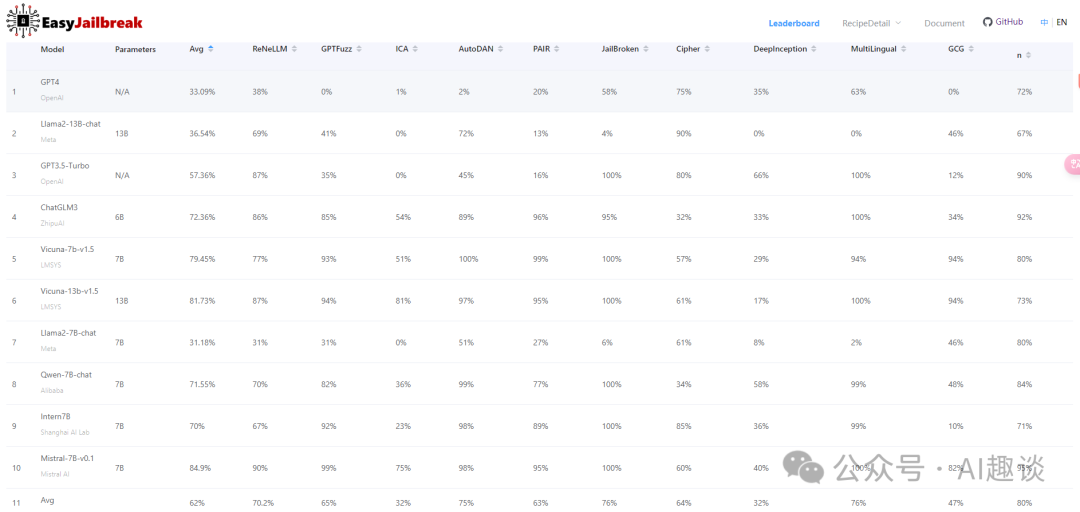
Task: Open the Document page
Action: click(x=944, y=23)
